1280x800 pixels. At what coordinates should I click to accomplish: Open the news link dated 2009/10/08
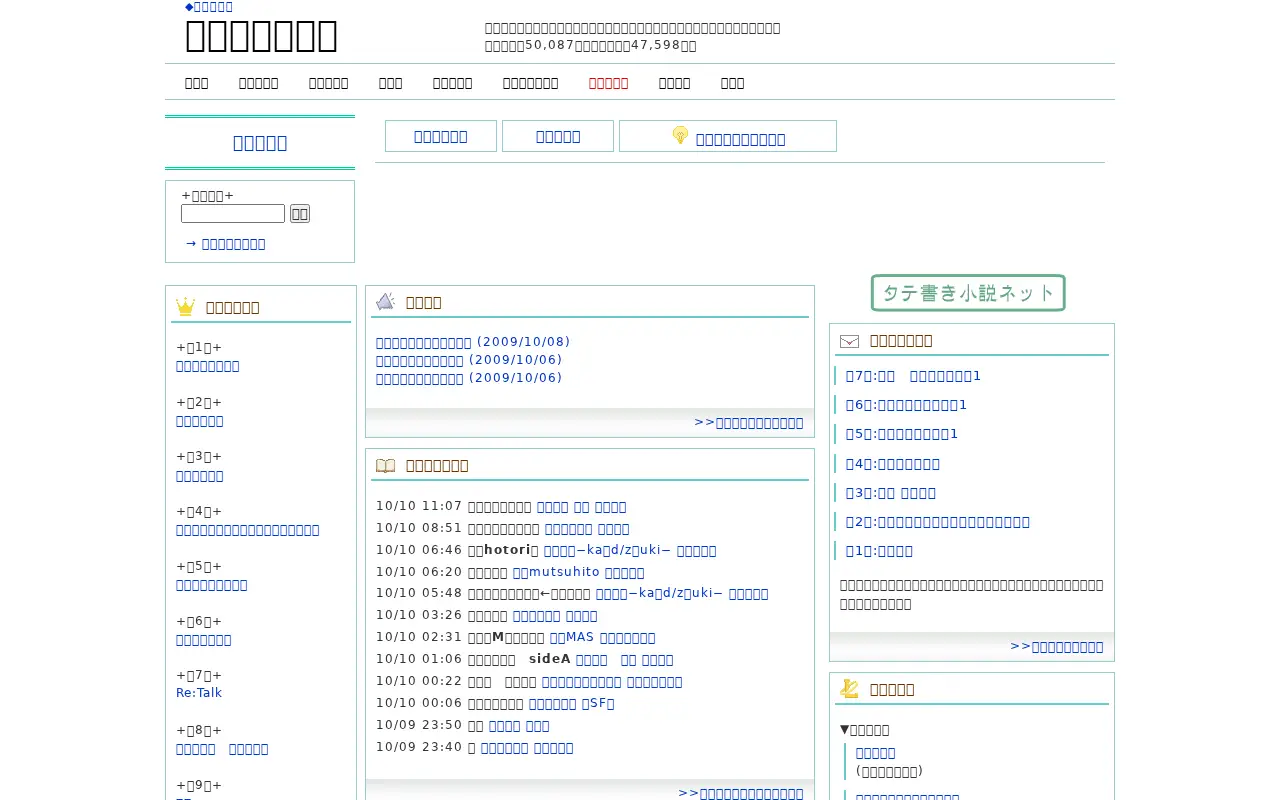click(473, 342)
